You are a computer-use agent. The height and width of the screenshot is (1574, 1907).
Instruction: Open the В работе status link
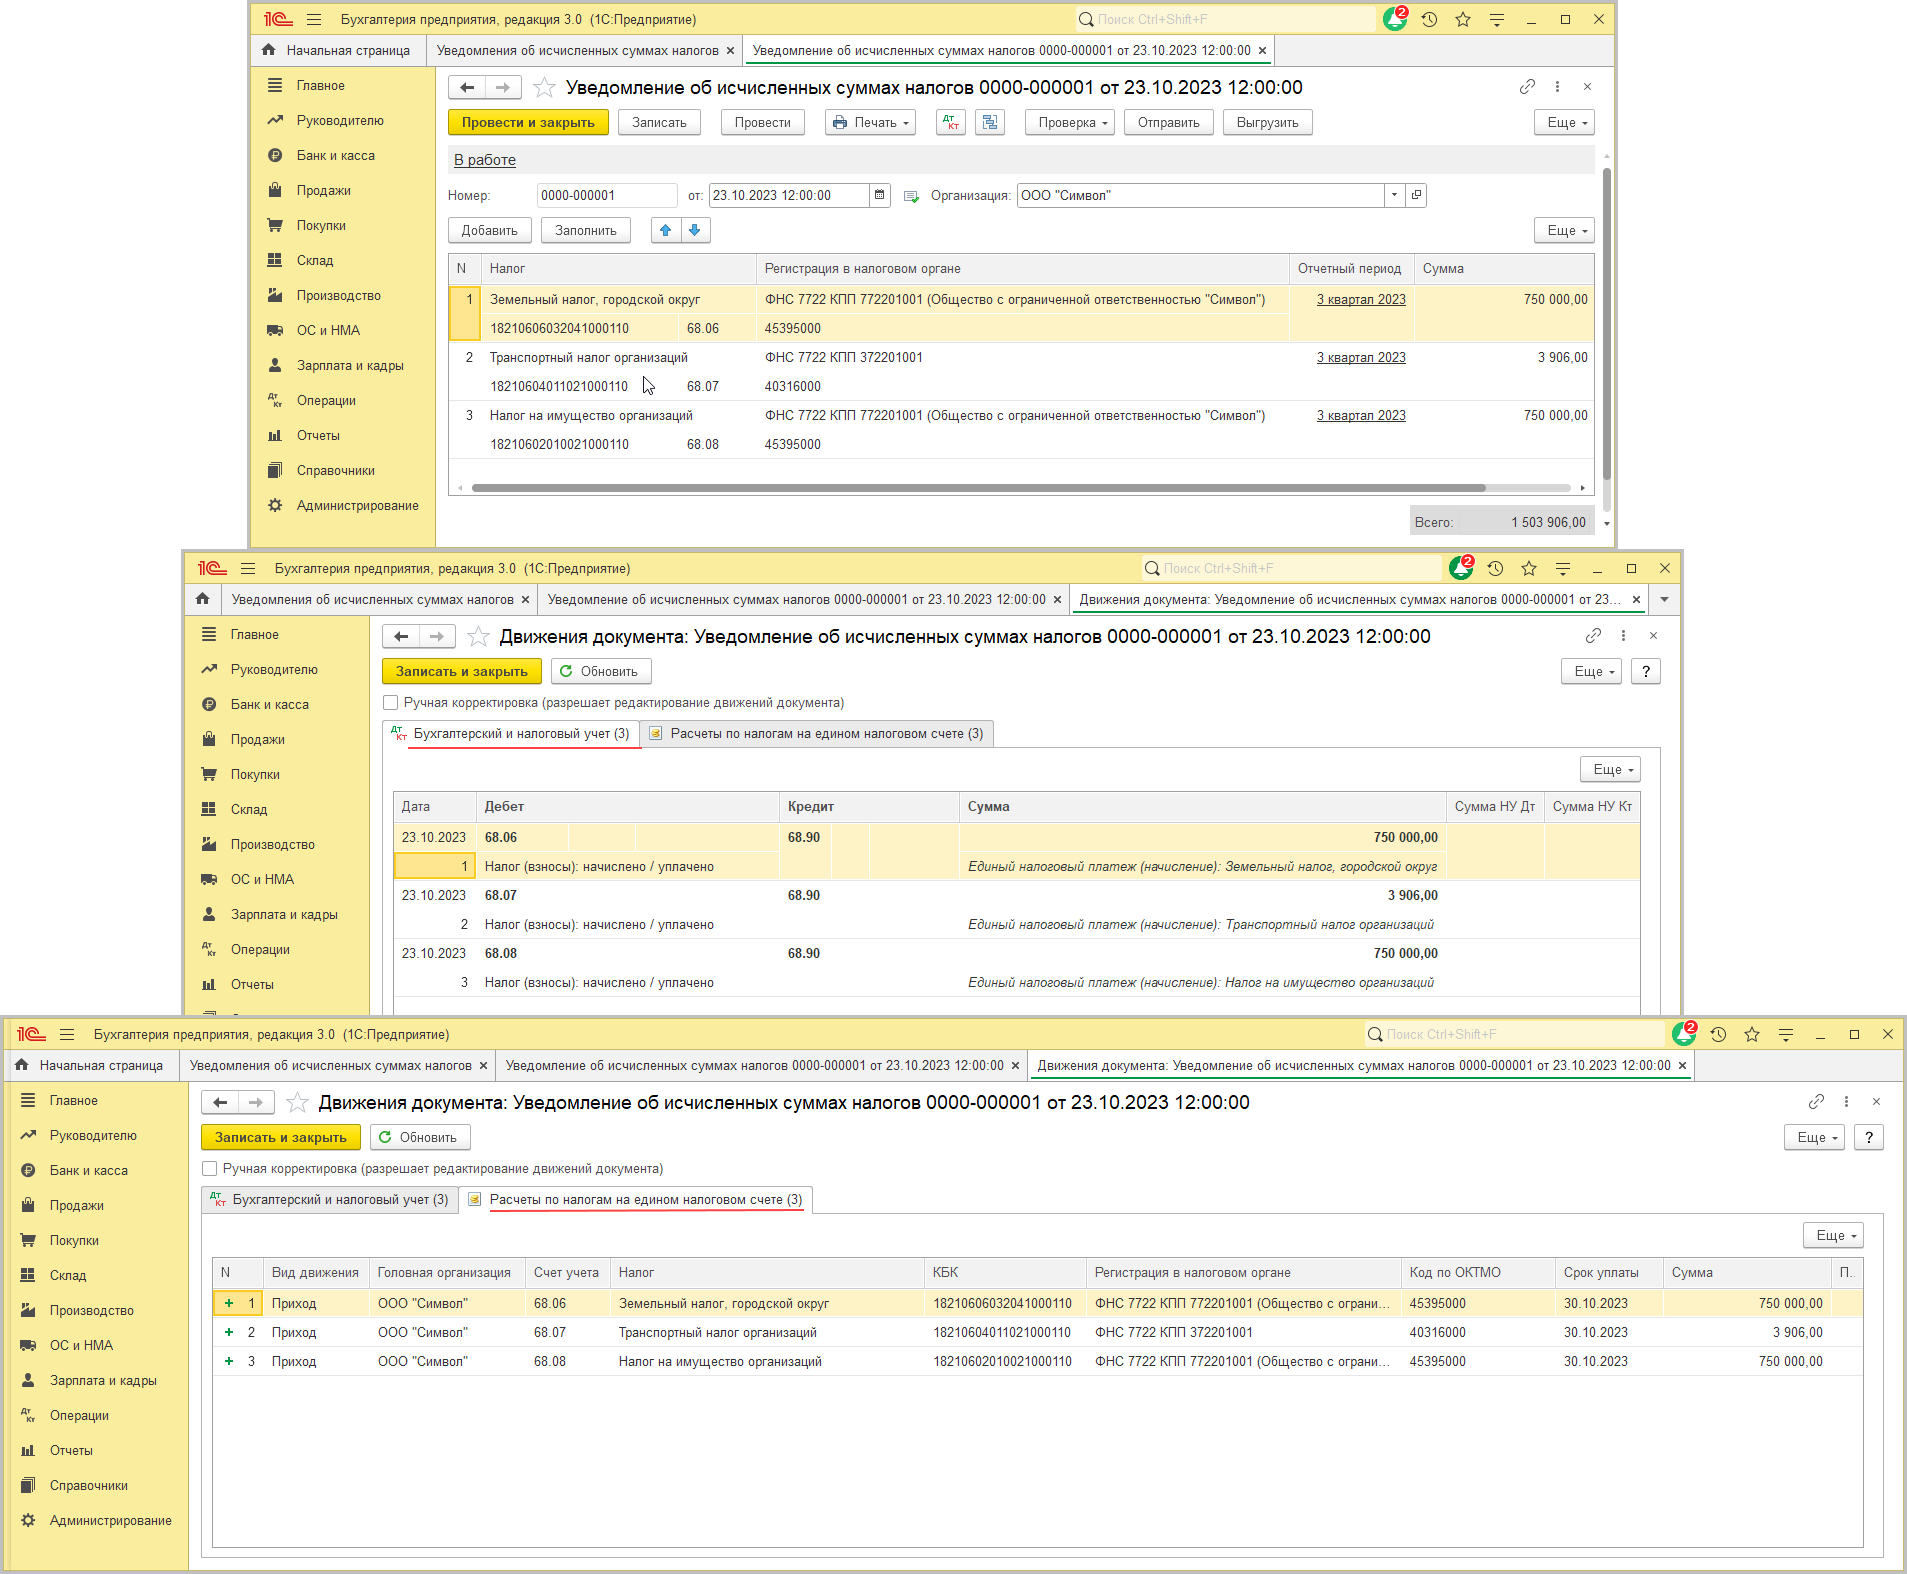[x=485, y=160]
